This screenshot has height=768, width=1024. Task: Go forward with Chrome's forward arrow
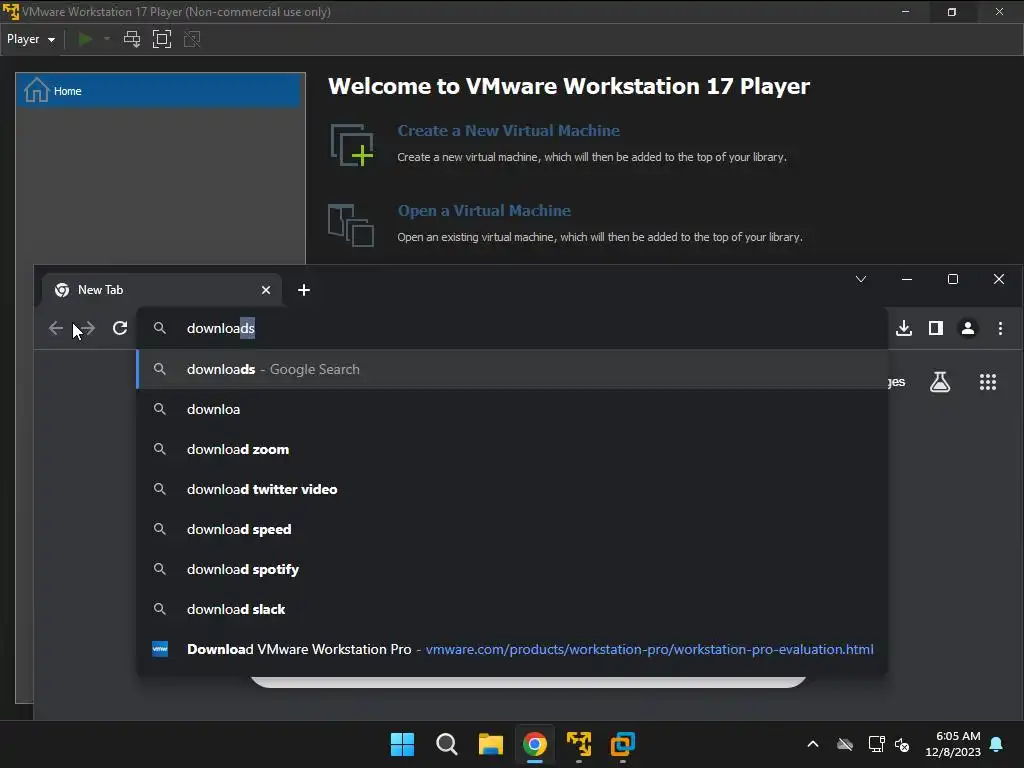[x=88, y=328]
